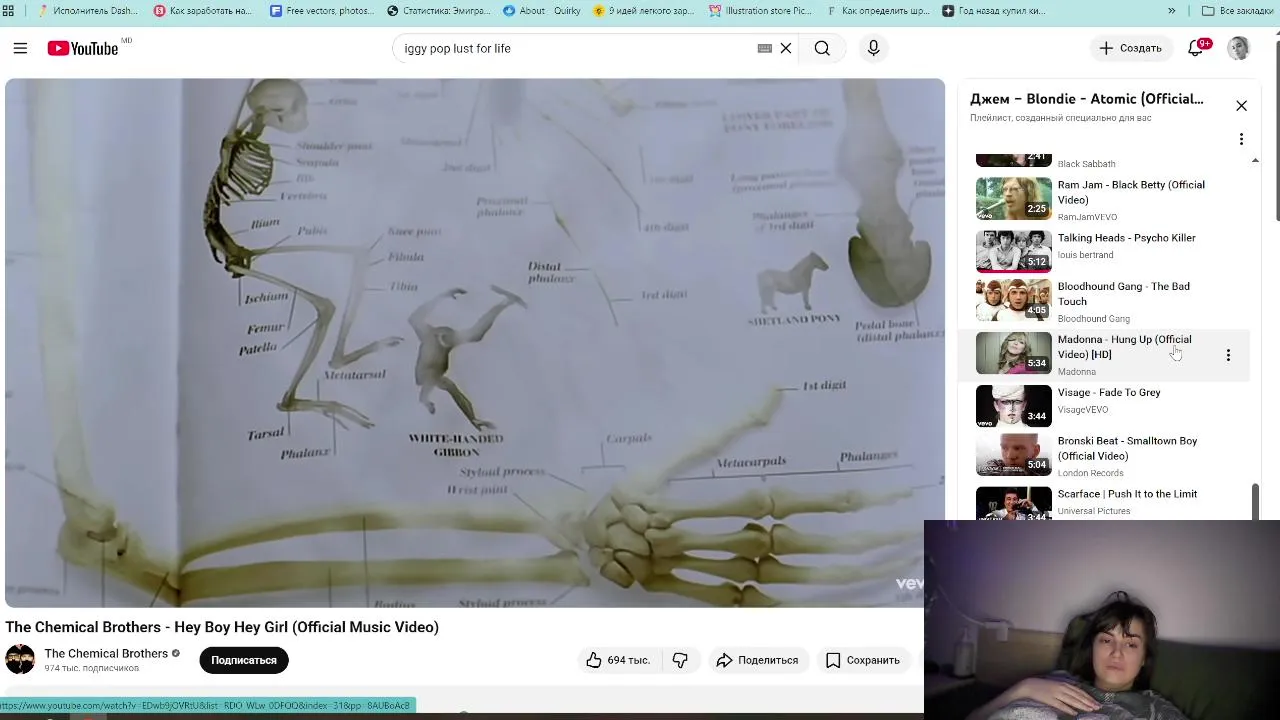This screenshot has height=720, width=1280.
Task: Clear the search query with the X icon
Action: tap(786, 48)
